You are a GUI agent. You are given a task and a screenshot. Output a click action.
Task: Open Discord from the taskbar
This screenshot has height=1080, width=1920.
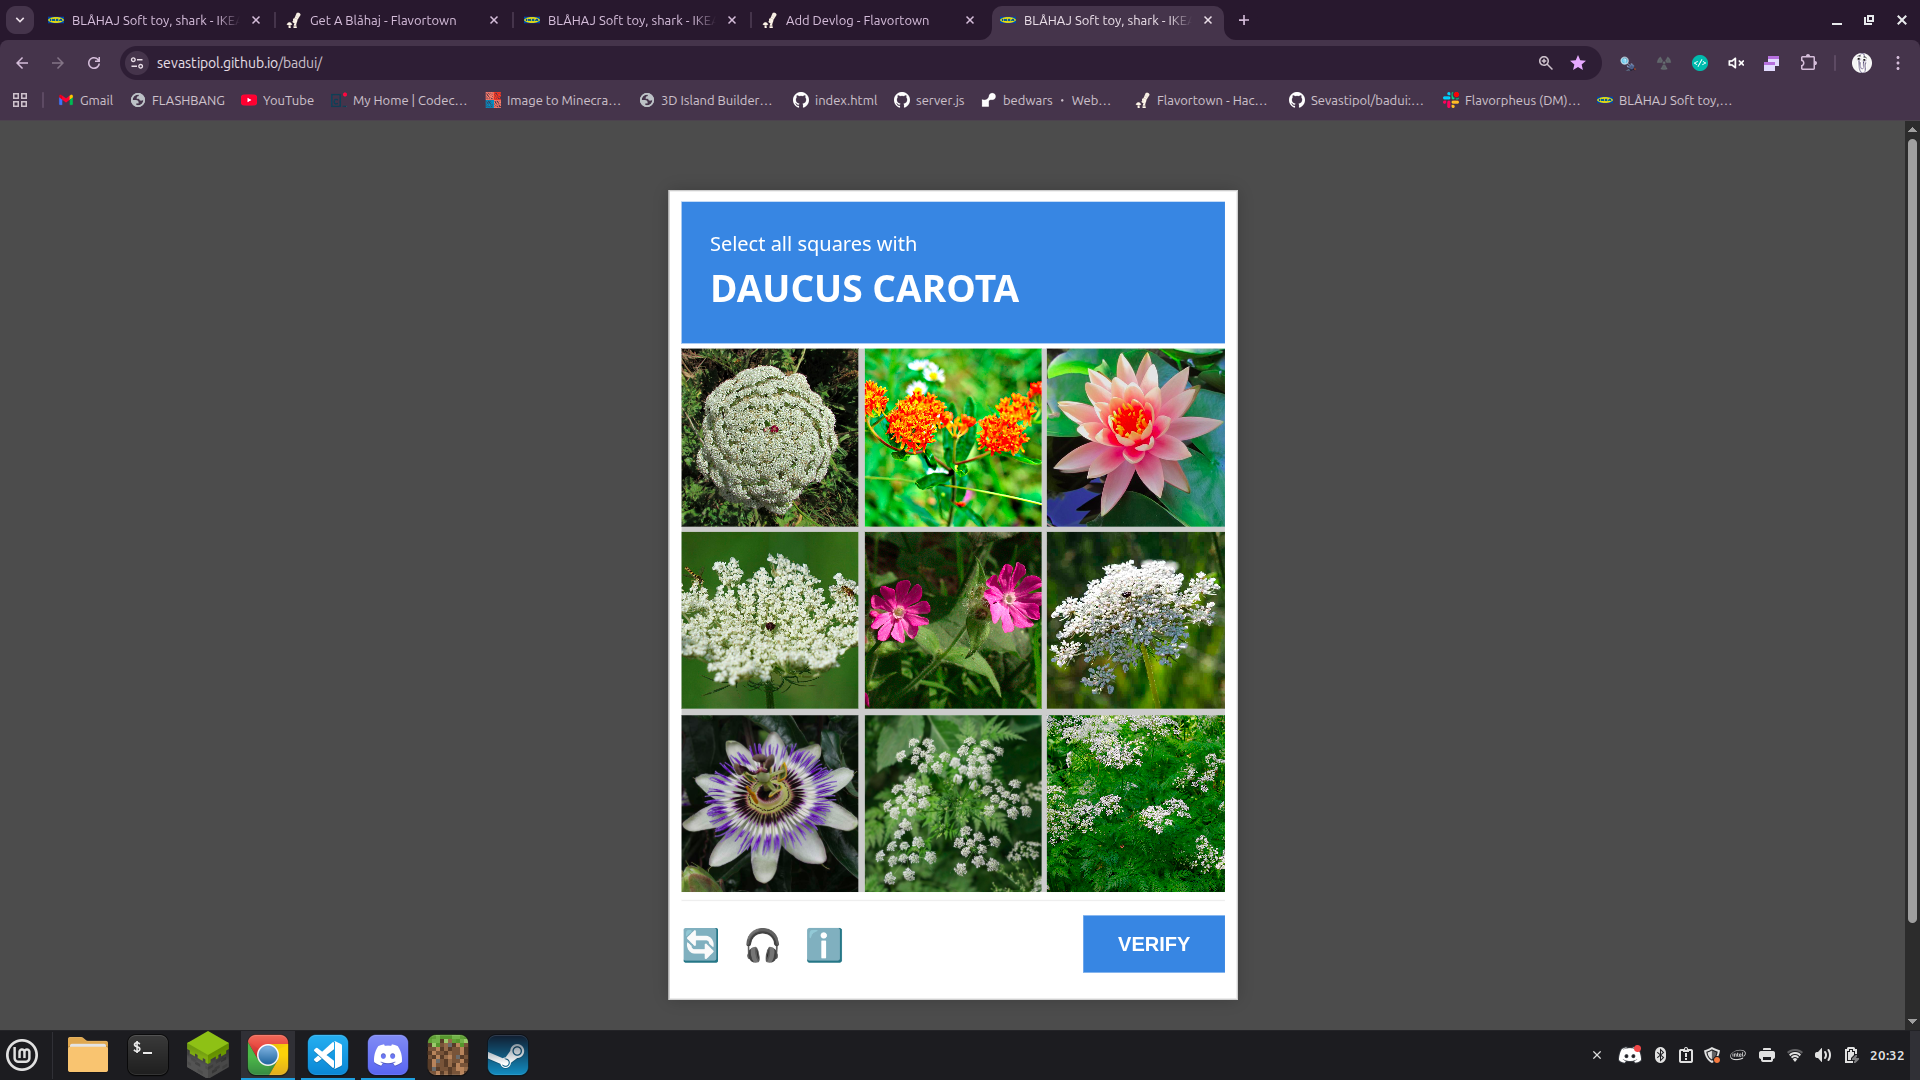(387, 1055)
